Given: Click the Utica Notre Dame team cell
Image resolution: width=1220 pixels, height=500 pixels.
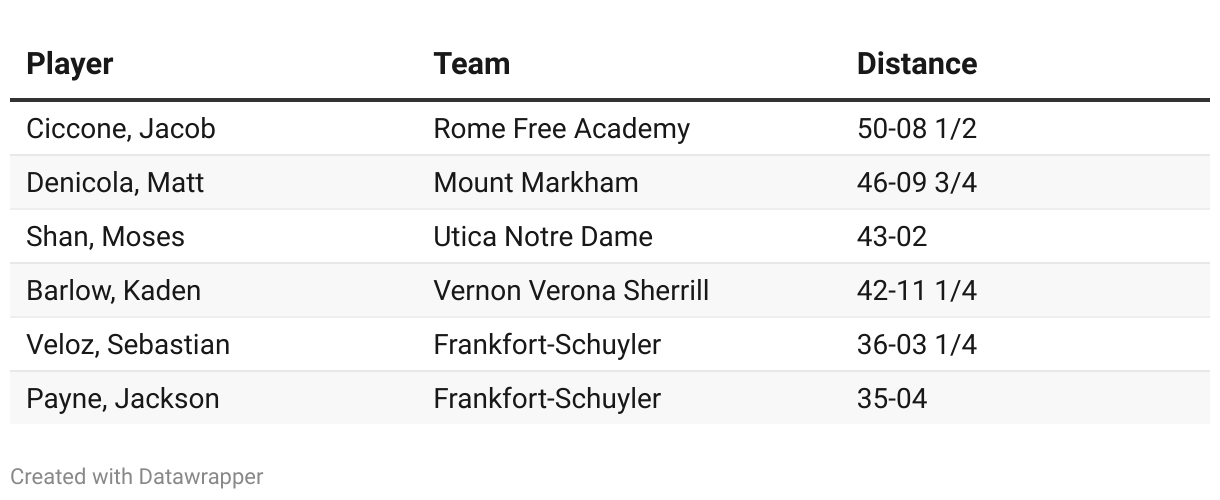Looking at the screenshot, I should [543, 237].
